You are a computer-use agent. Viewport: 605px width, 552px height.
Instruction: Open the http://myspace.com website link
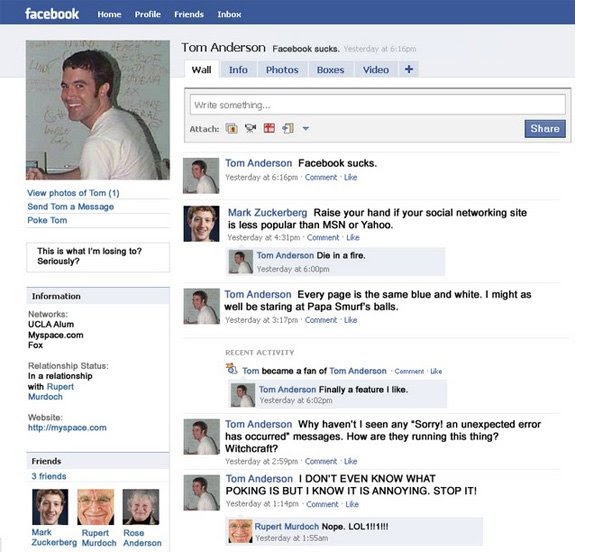click(67, 427)
